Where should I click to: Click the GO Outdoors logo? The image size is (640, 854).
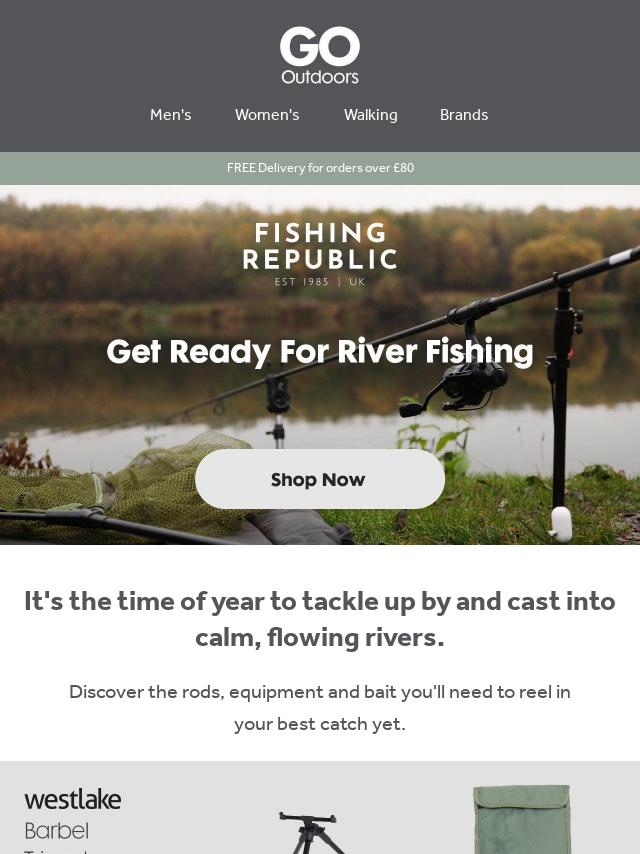coord(320,56)
